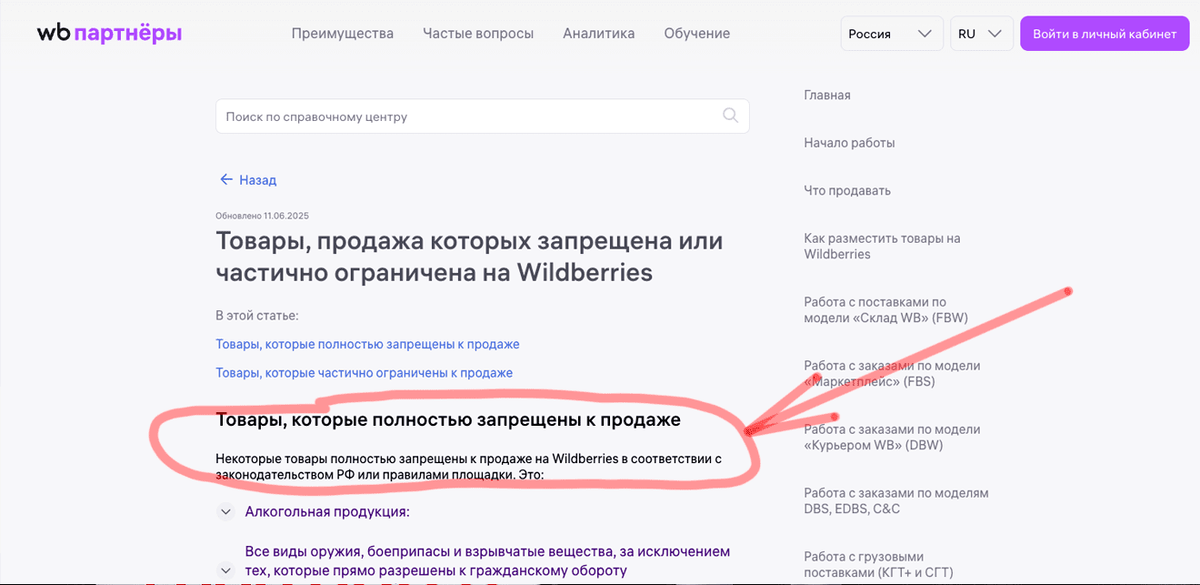
Task: Open the Частые вопросы menu item
Action: pyautogui.click(x=478, y=33)
